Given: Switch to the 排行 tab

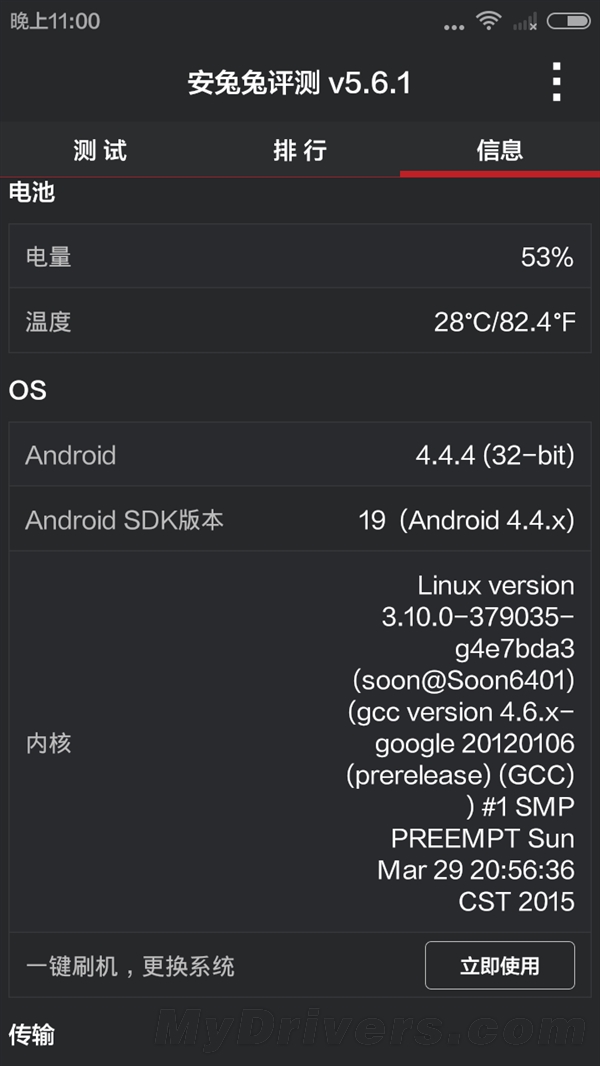Looking at the screenshot, I should click(300, 149).
